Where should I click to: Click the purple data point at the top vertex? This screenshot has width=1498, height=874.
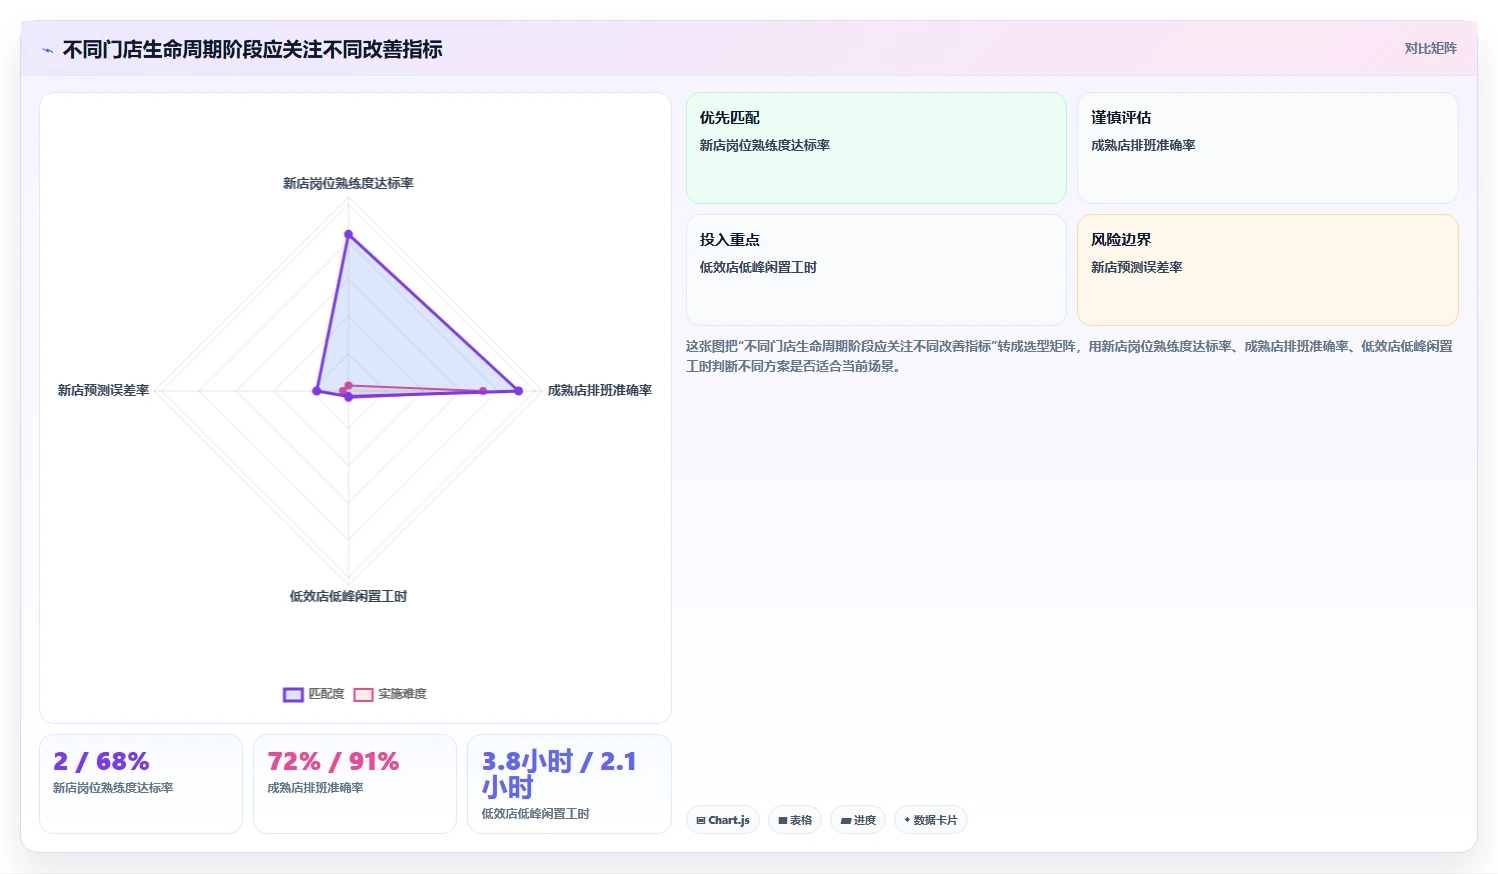pyautogui.click(x=348, y=234)
